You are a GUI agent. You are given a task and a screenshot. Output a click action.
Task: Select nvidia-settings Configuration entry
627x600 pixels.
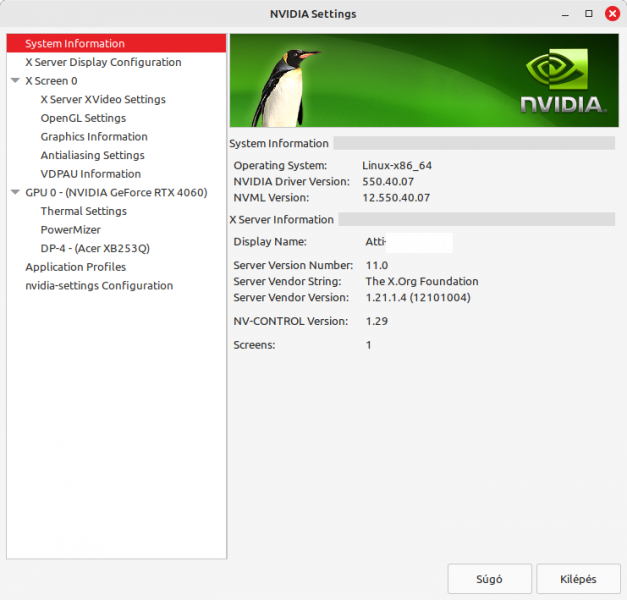click(x=99, y=286)
